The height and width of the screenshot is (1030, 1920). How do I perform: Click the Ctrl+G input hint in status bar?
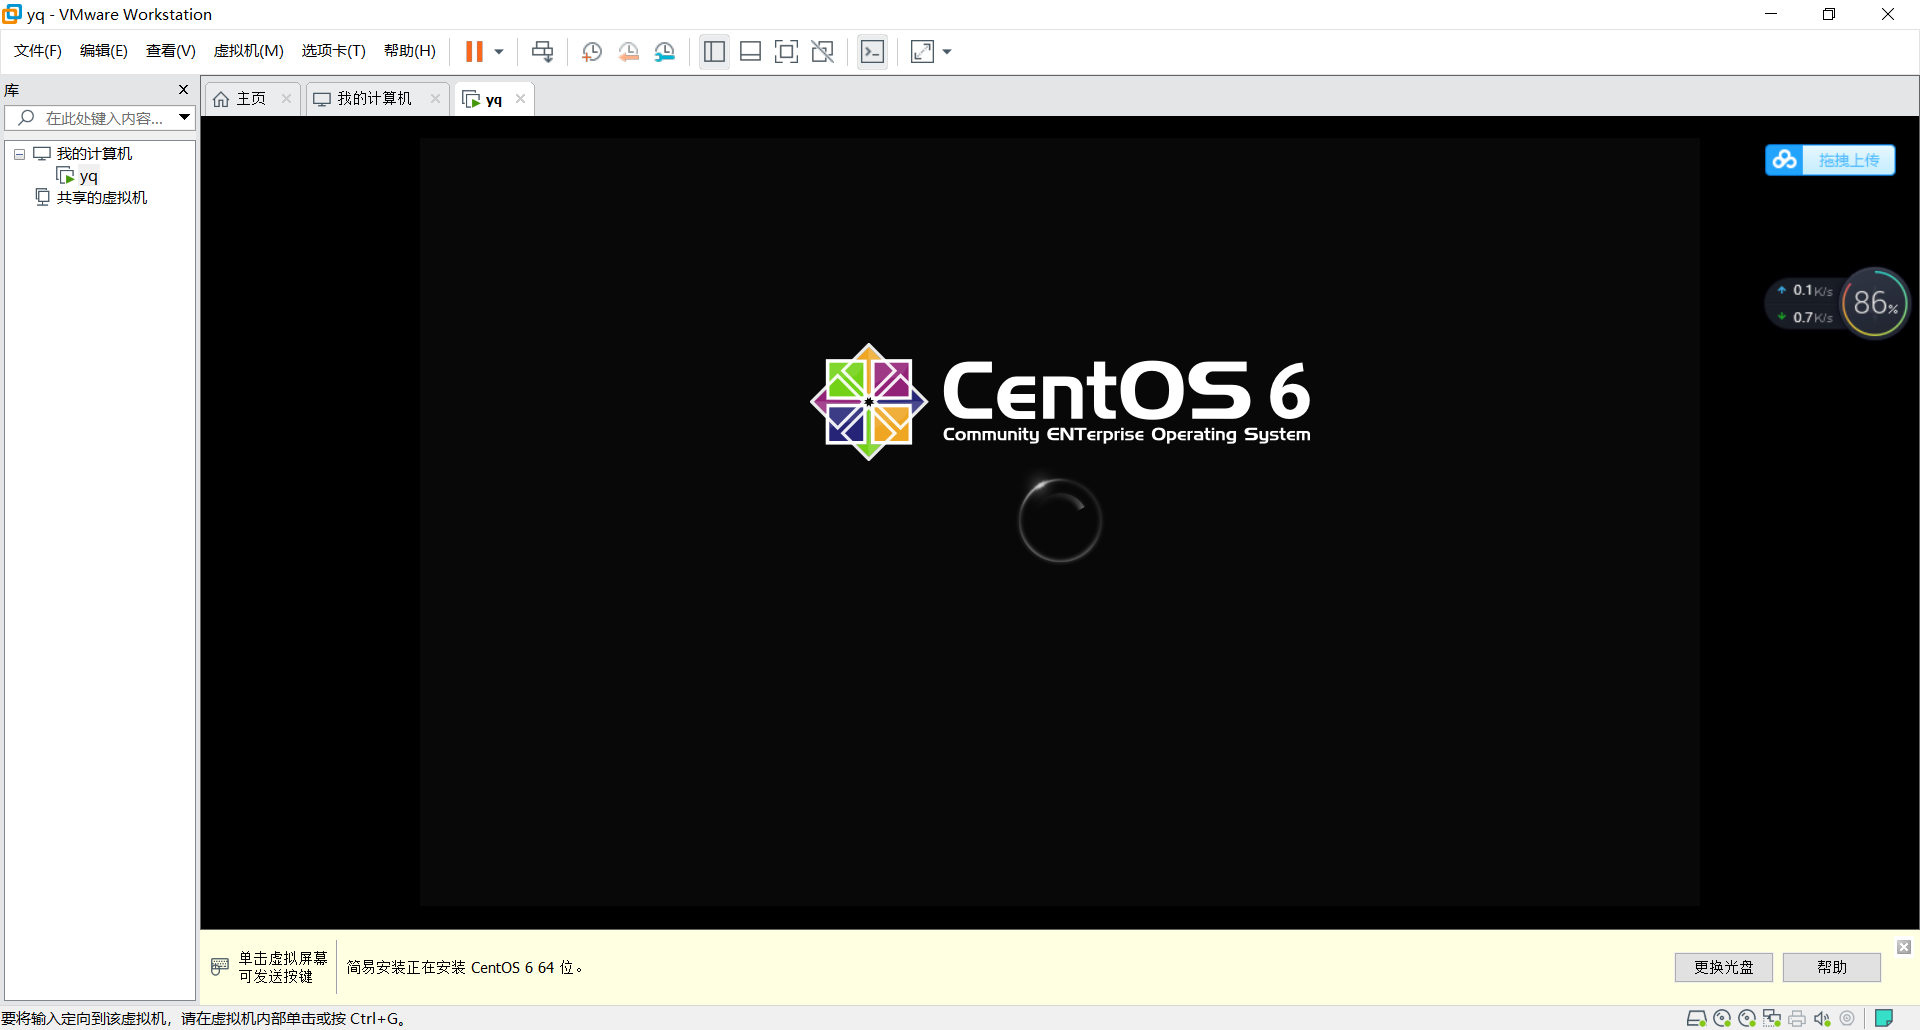pyautogui.click(x=203, y=1019)
